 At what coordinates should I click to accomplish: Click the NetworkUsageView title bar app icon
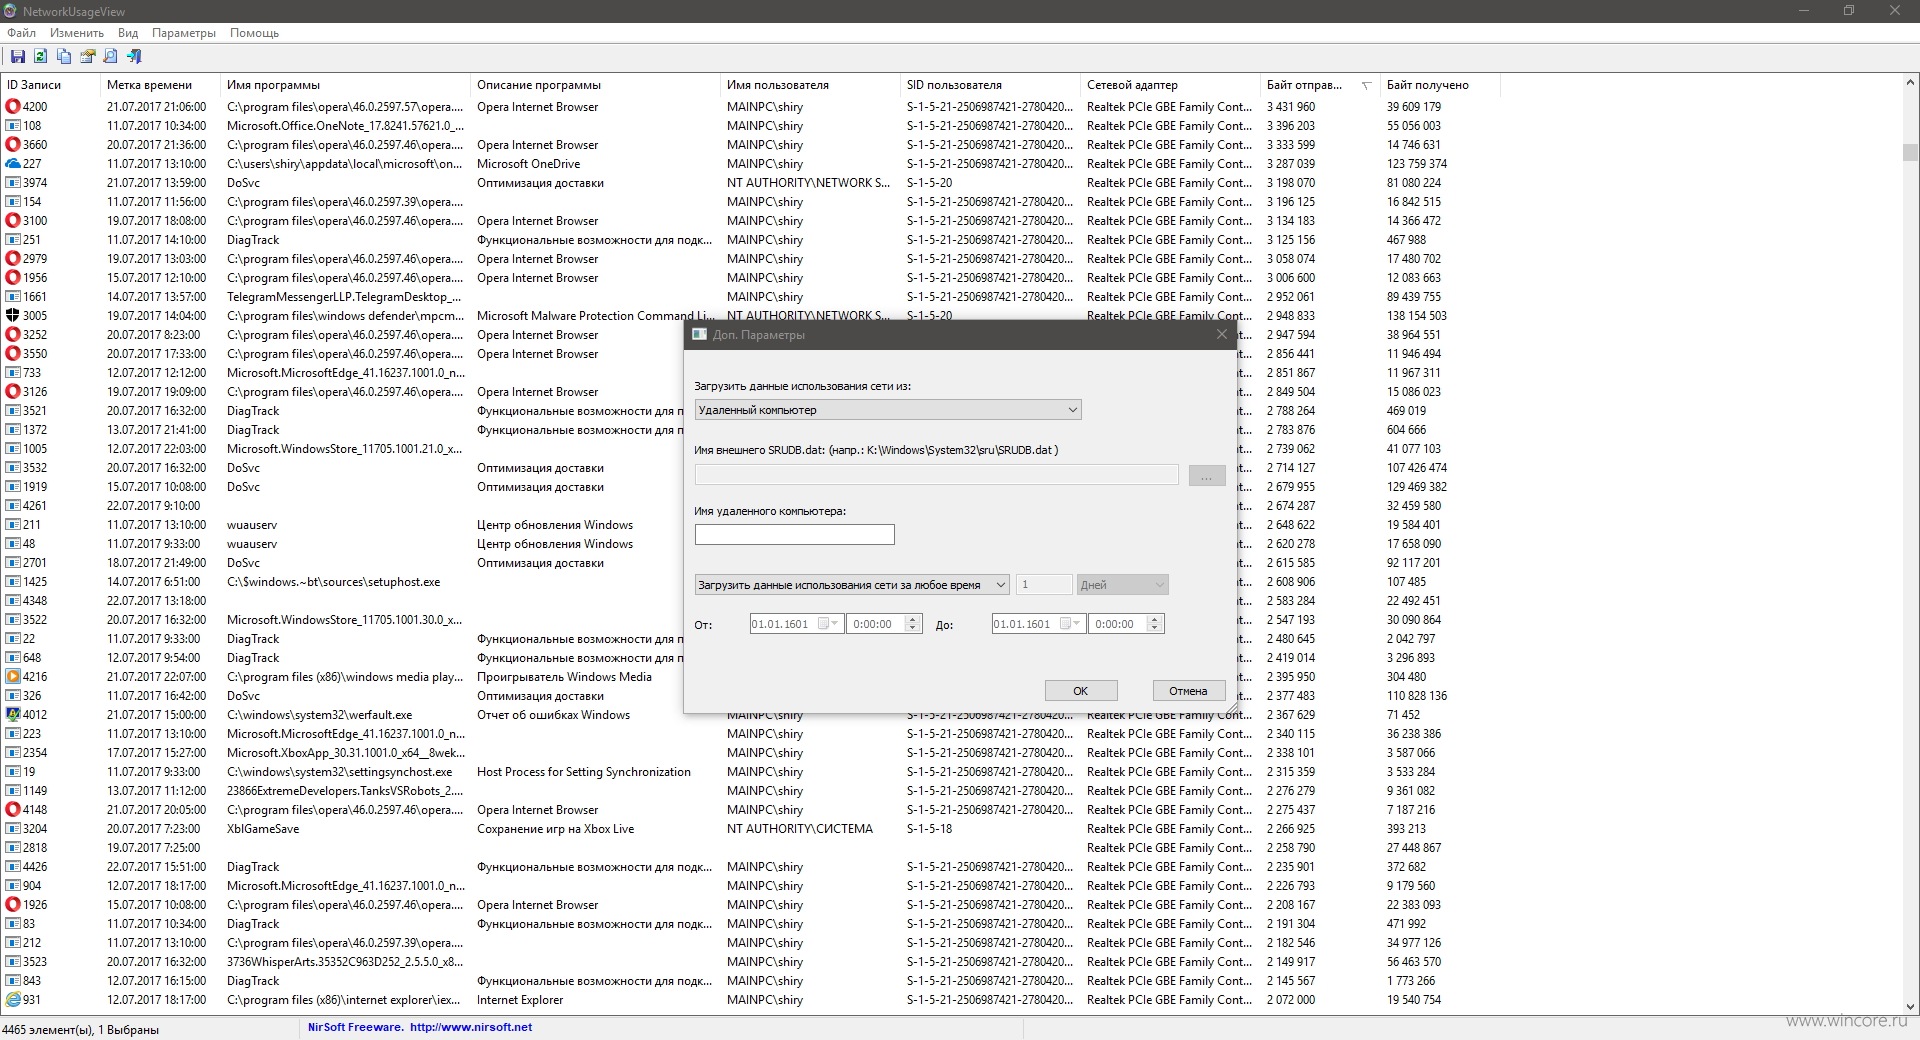11,11
